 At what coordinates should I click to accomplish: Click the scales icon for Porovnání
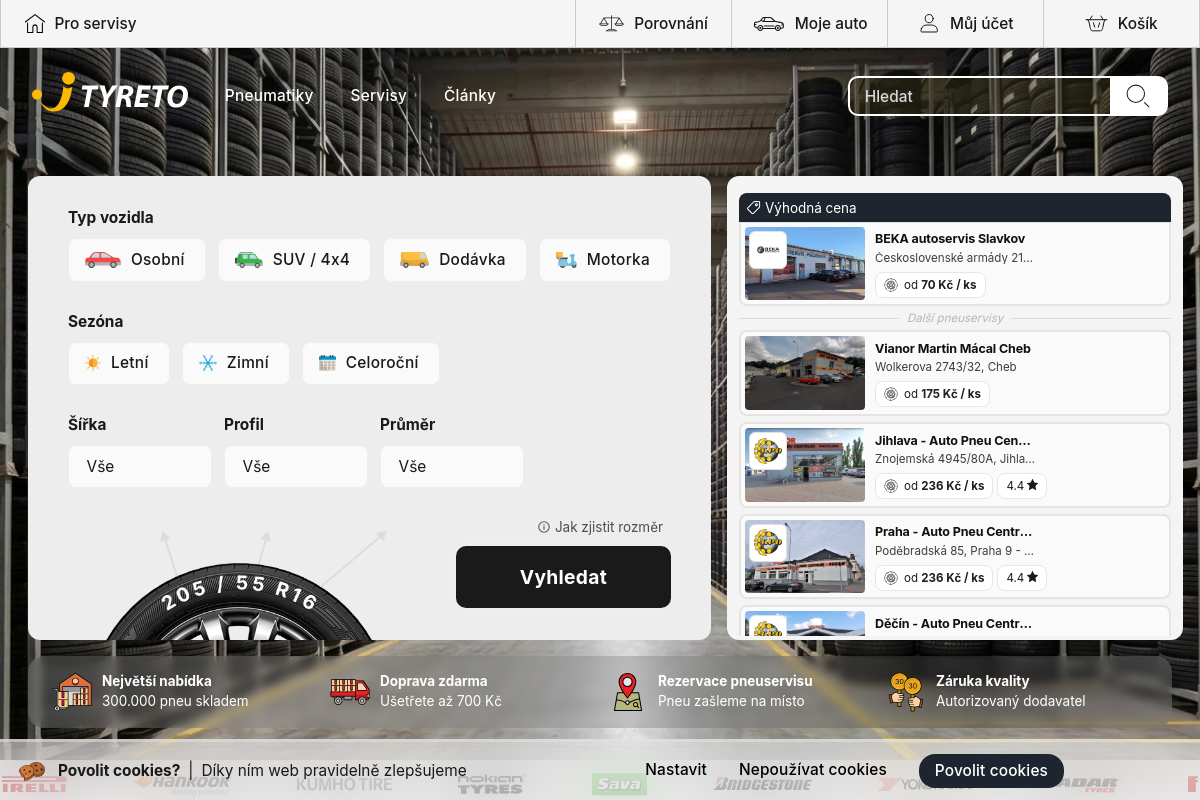(611, 23)
